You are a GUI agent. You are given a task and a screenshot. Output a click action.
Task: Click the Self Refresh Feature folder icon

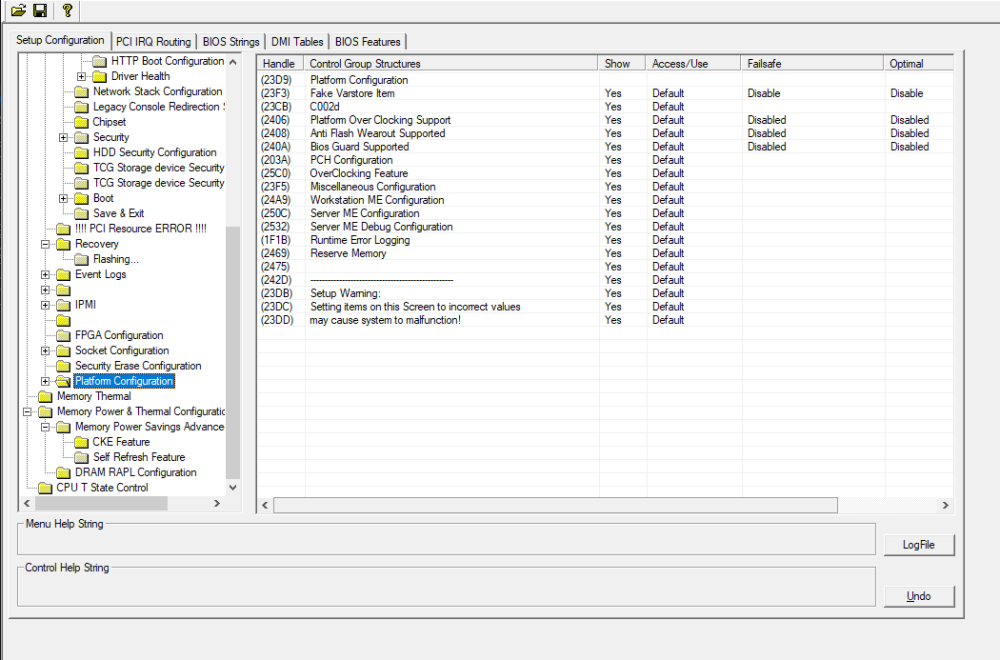pos(82,457)
